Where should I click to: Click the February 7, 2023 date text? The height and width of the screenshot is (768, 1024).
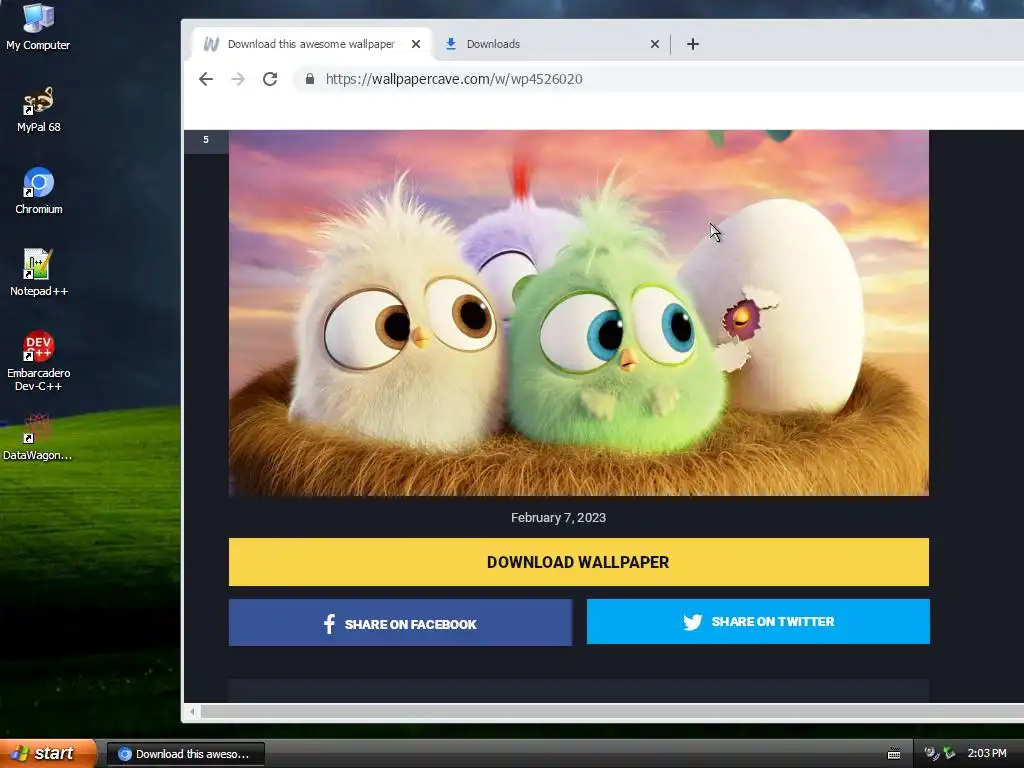click(x=558, y=517)
